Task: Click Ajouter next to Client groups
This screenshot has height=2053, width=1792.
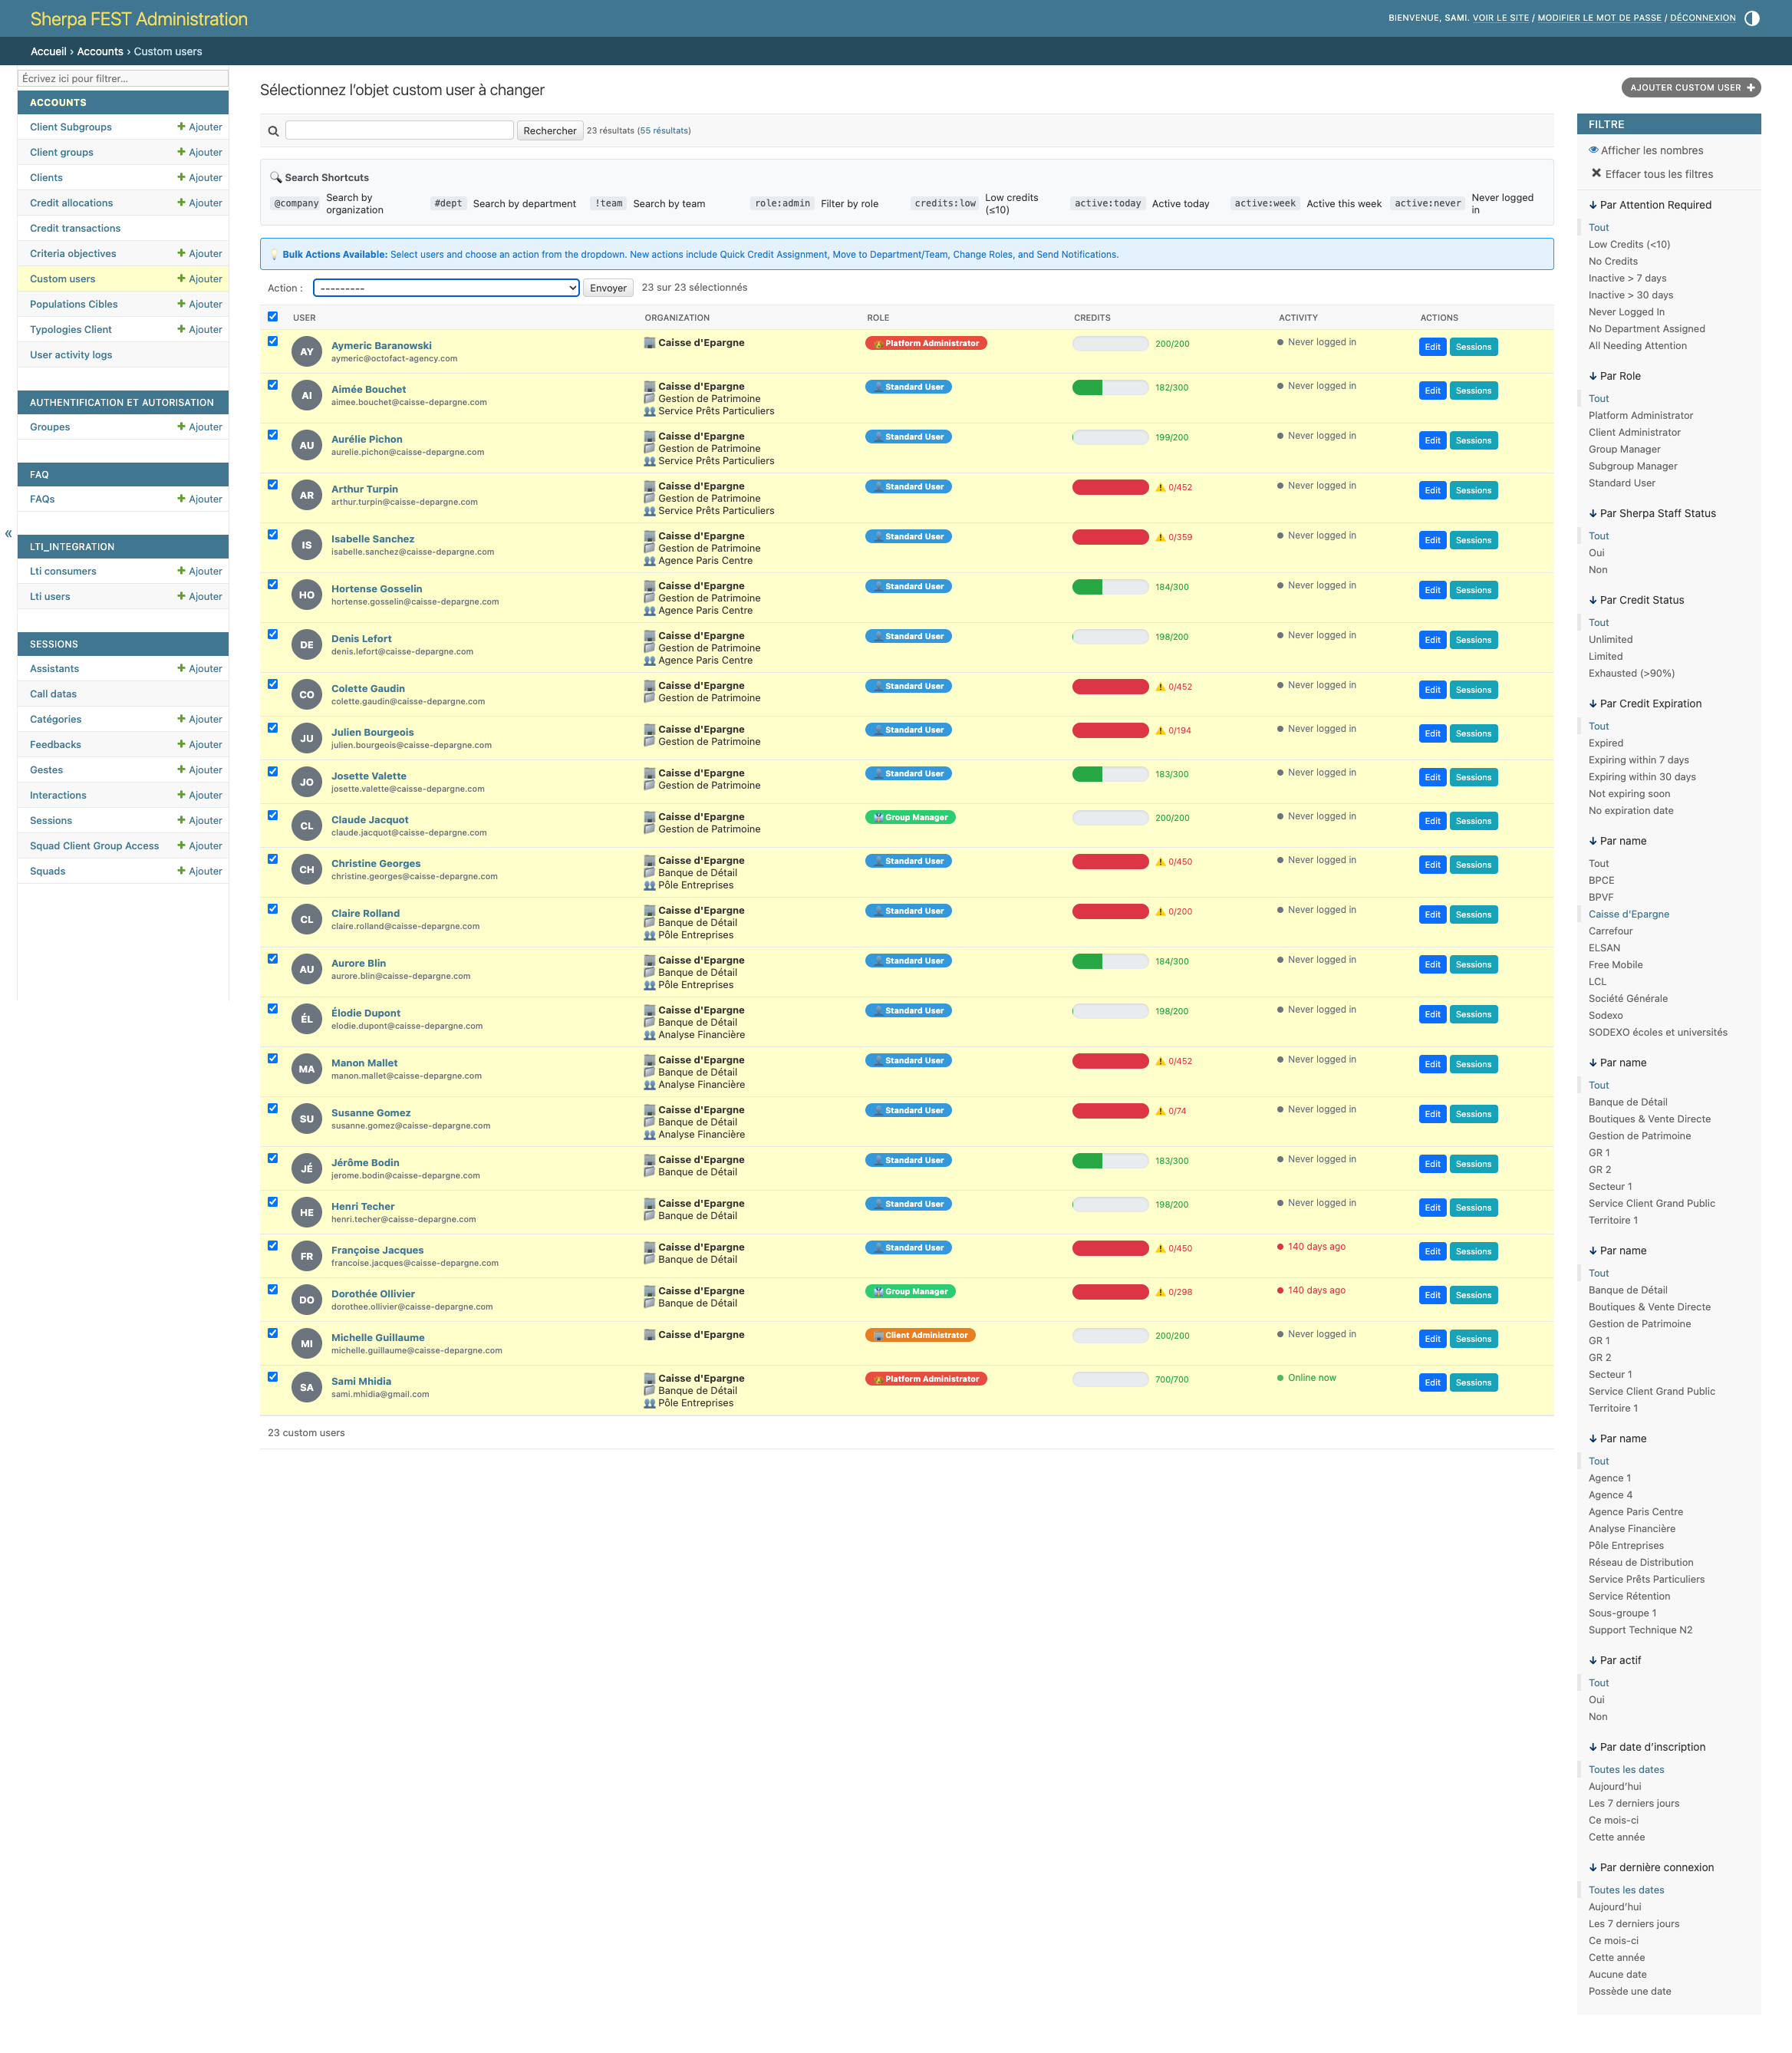Action: (199, 152)
